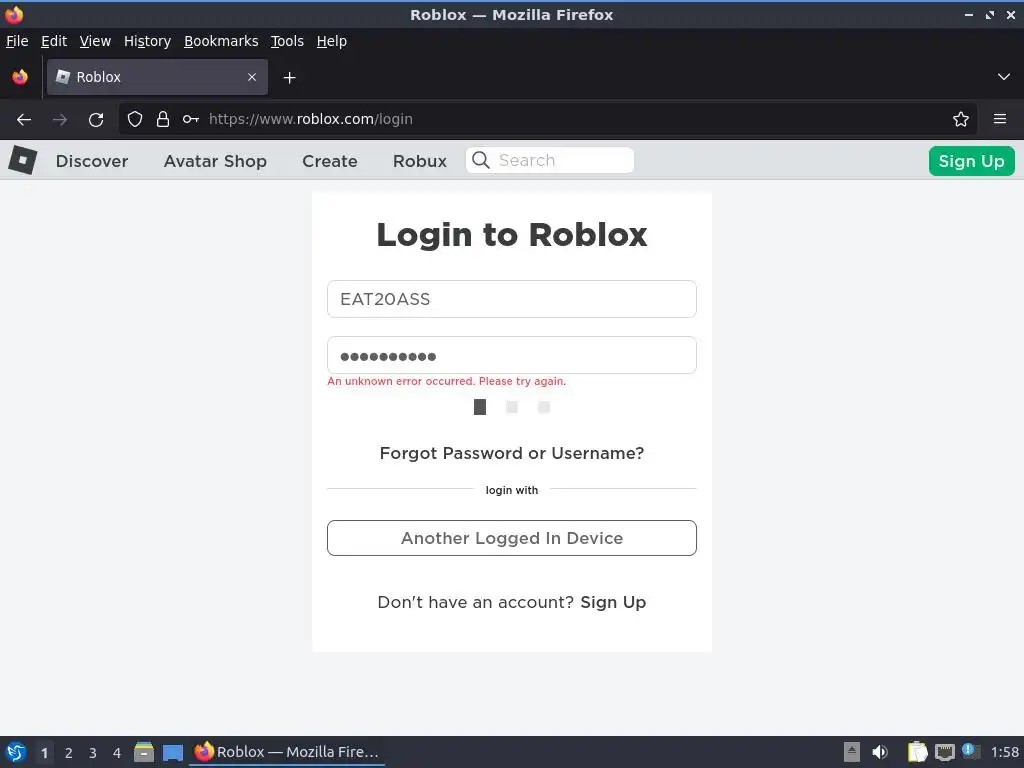This screenshot has width=1024, height=768.
Task: Click the Create link in header
Action: click(x=330, y=161)
